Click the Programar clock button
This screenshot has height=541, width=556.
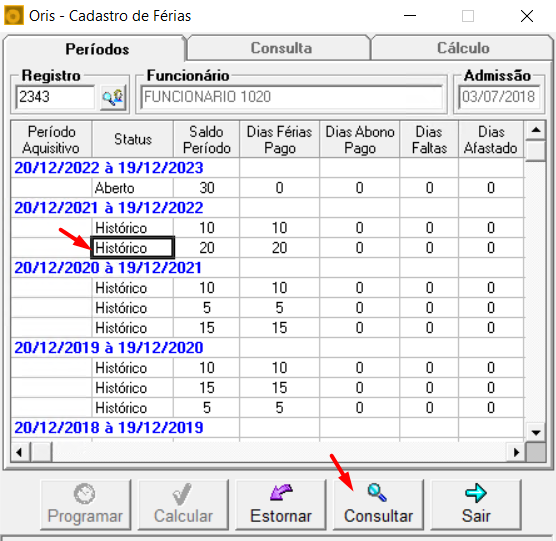pos(85,504)
